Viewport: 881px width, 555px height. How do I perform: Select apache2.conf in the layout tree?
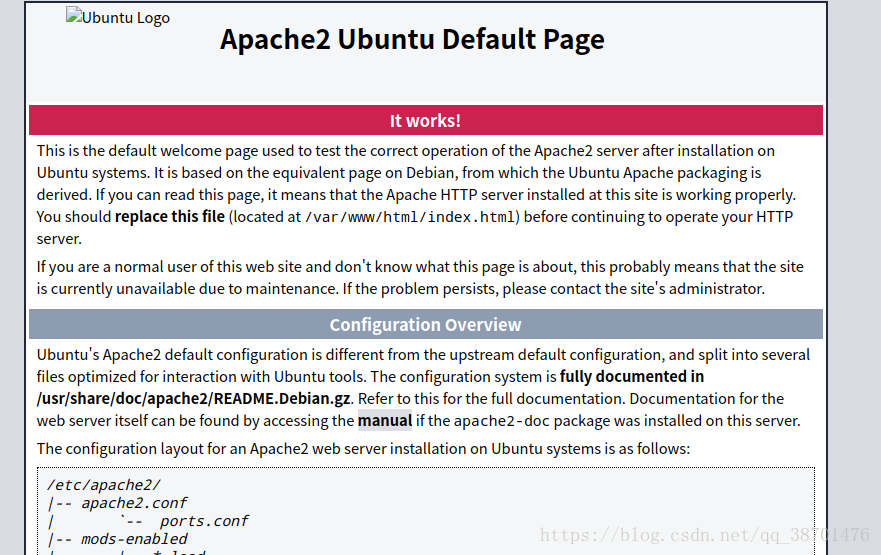[x=134, y=503]
